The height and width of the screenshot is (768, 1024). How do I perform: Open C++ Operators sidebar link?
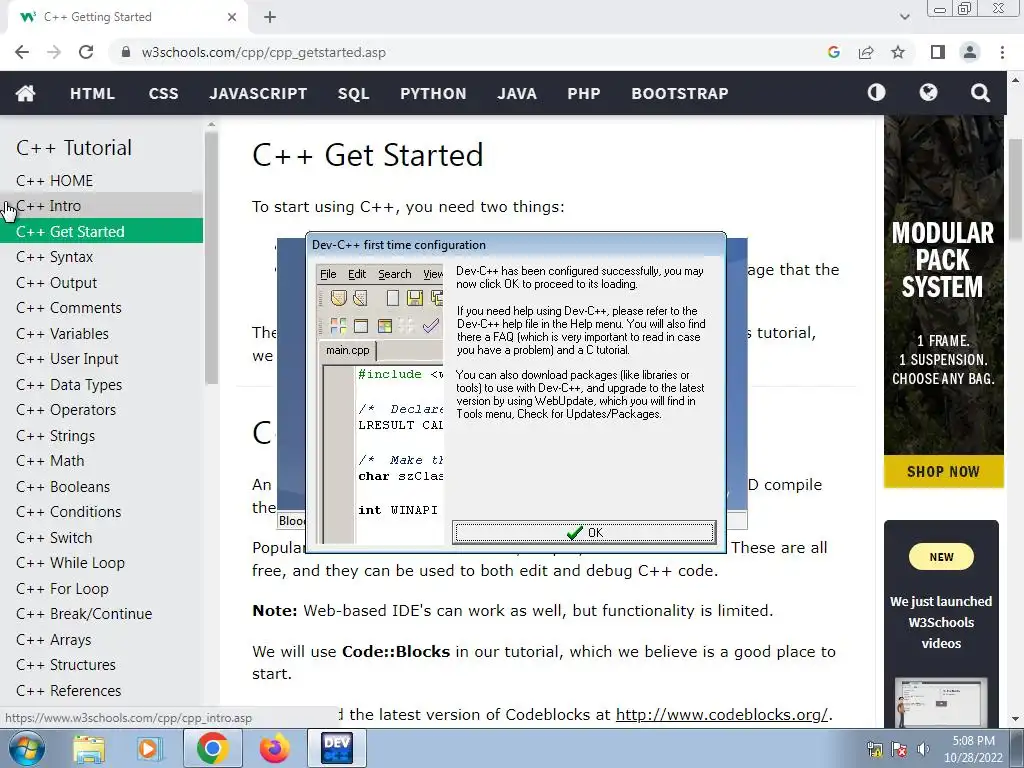tap(101, 409)
